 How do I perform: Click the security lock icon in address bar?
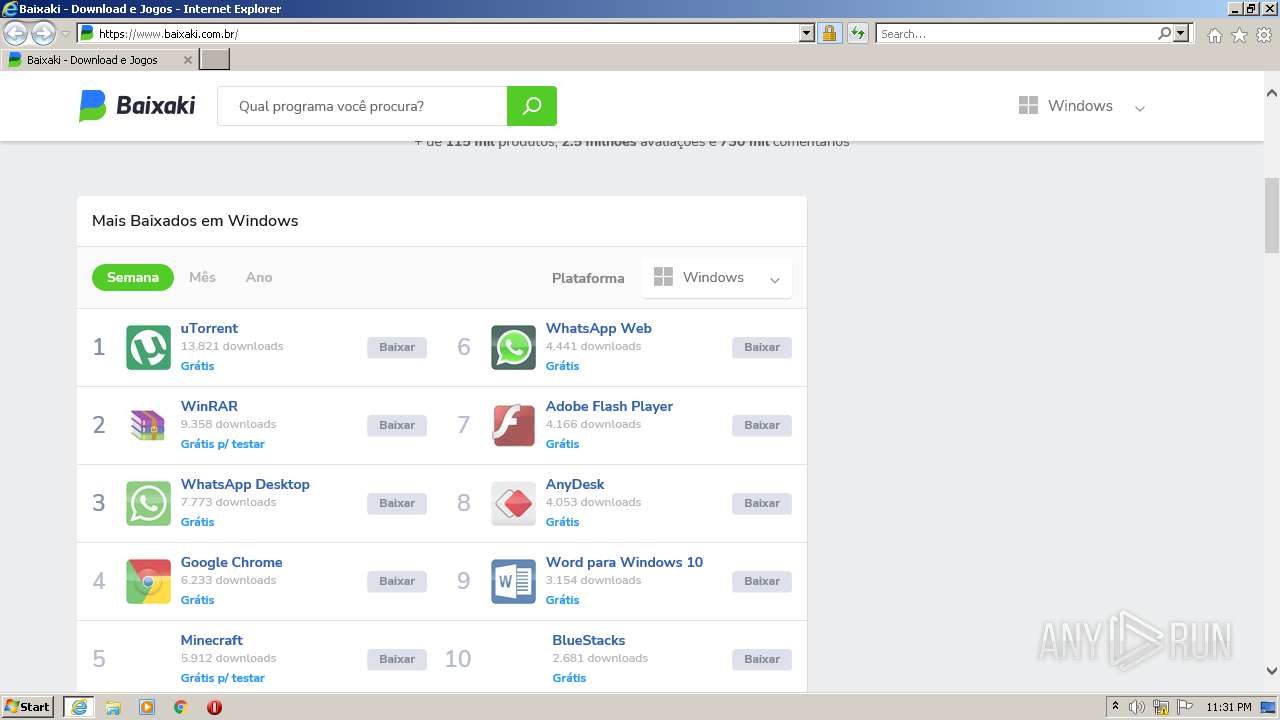click(829, 33)
